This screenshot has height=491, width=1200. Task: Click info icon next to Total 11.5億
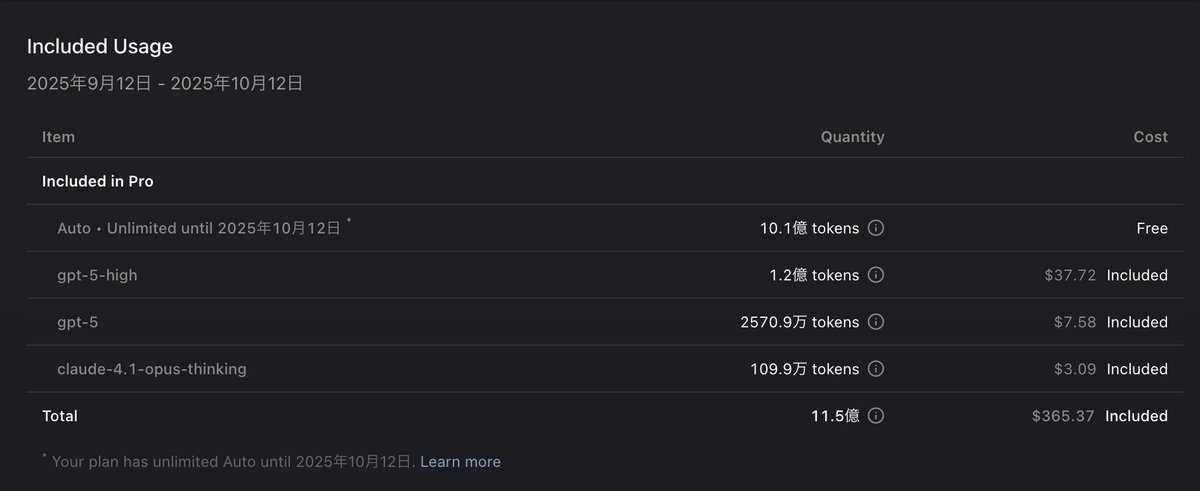[876, 416]
